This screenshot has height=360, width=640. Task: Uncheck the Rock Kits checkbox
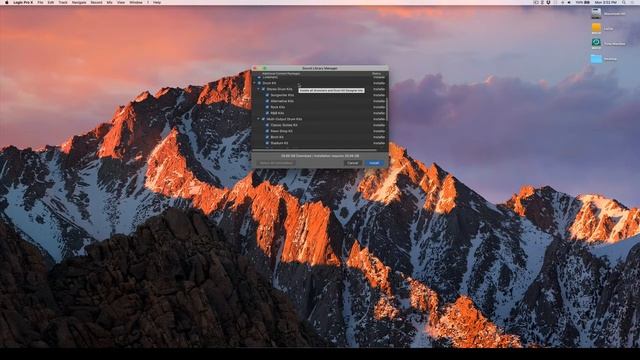click(267, 107)
